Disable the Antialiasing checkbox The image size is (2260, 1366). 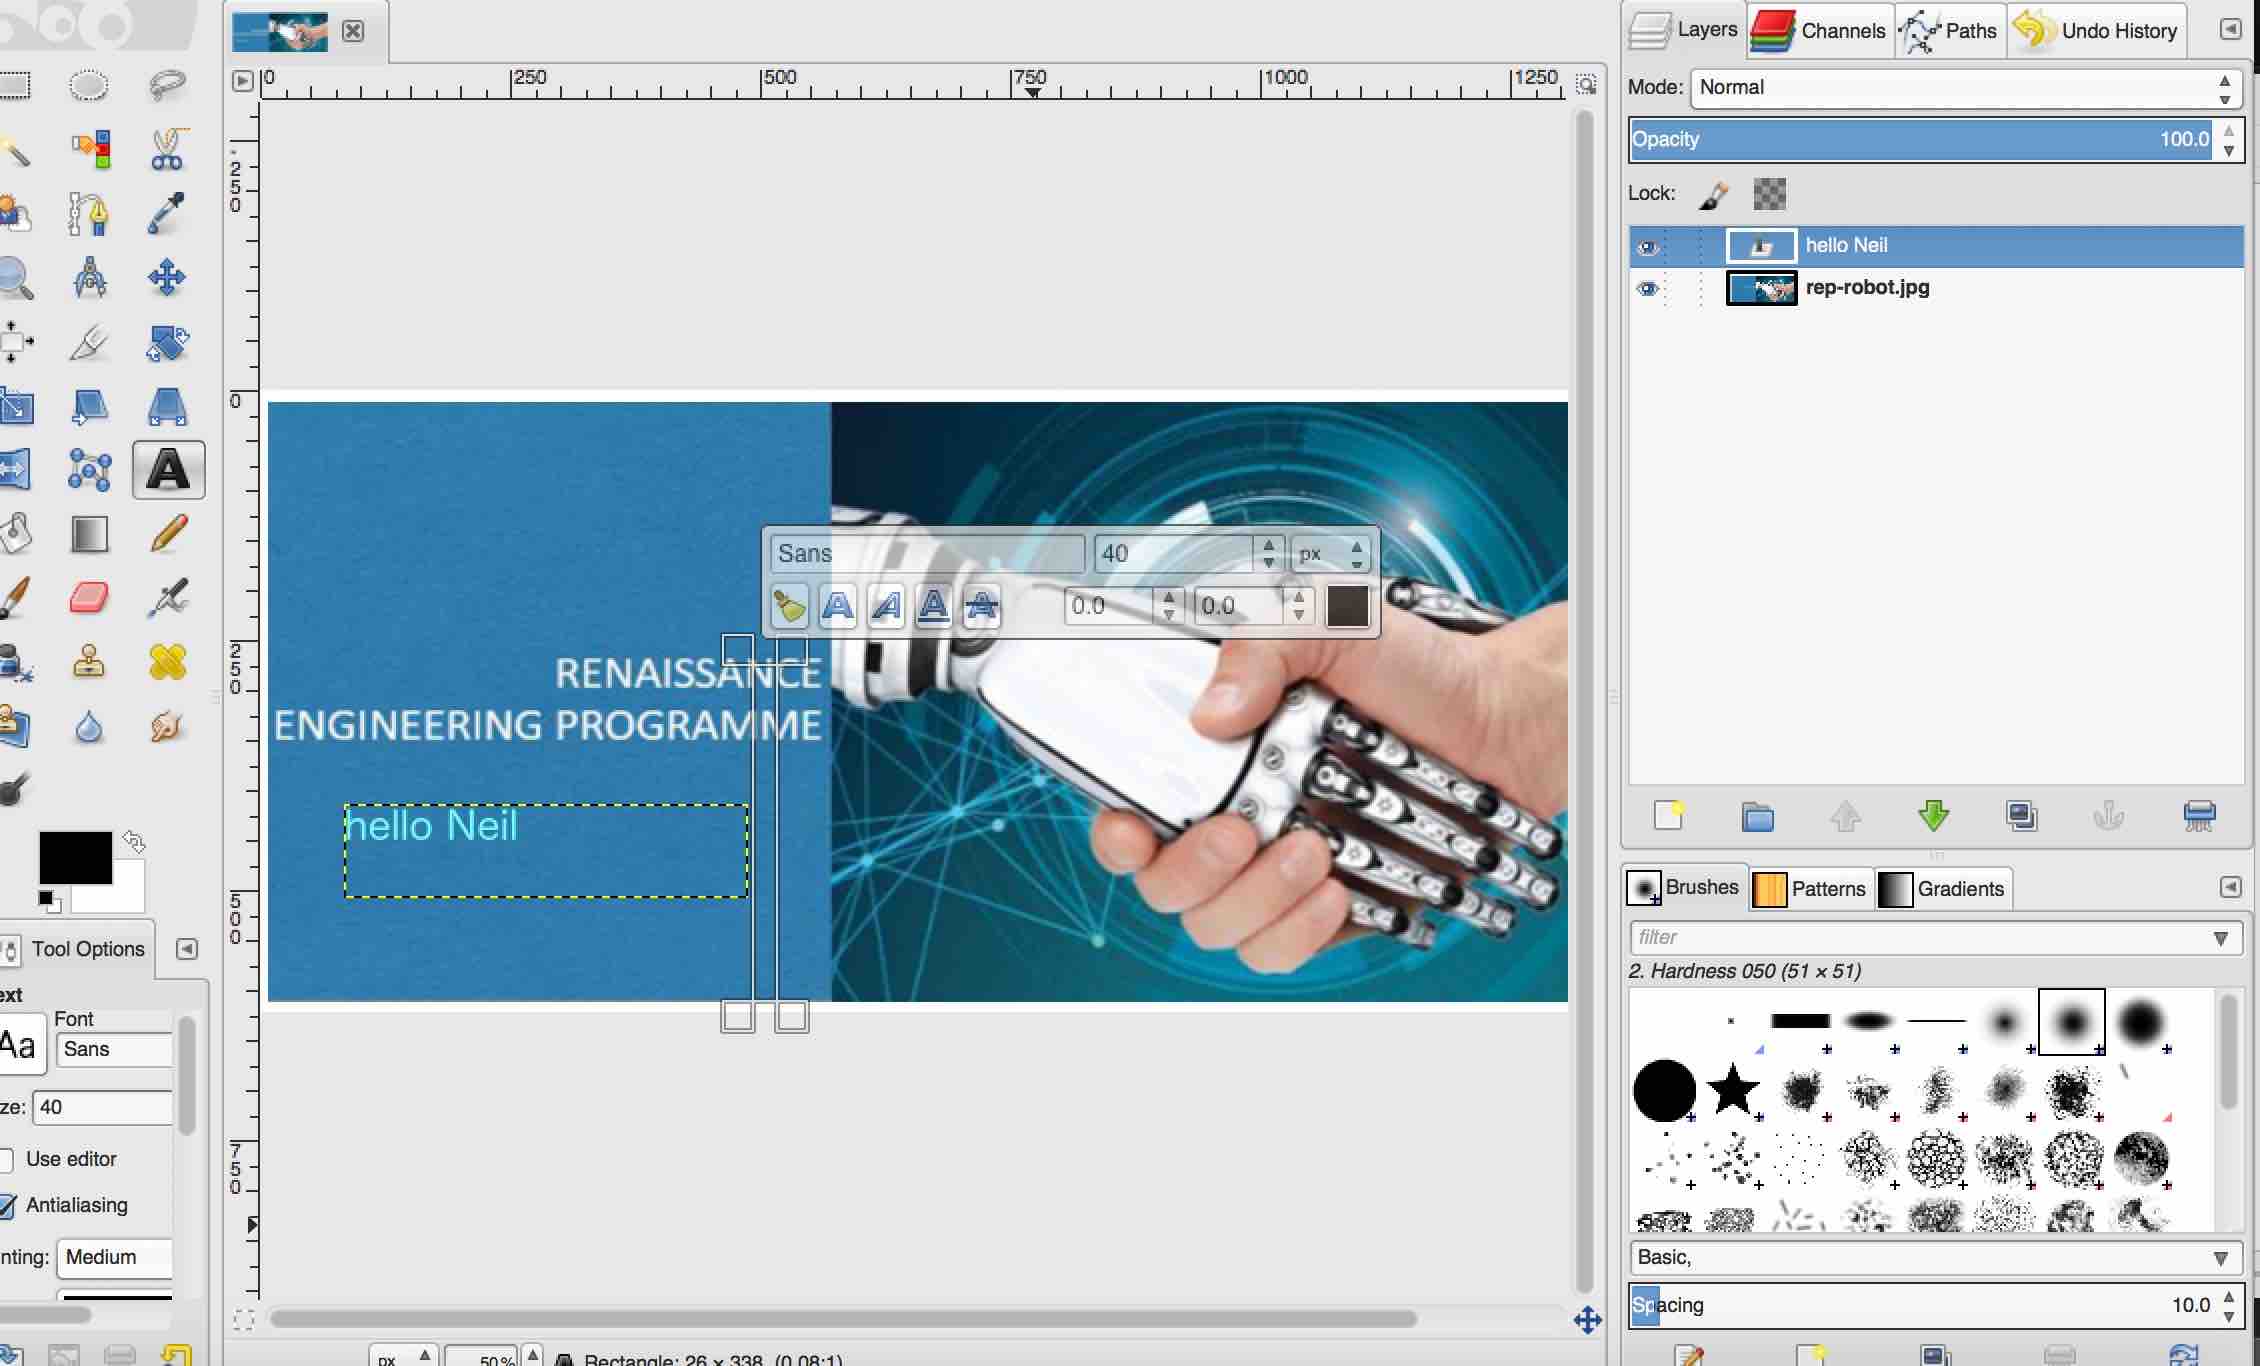(x=7, y=1206)
